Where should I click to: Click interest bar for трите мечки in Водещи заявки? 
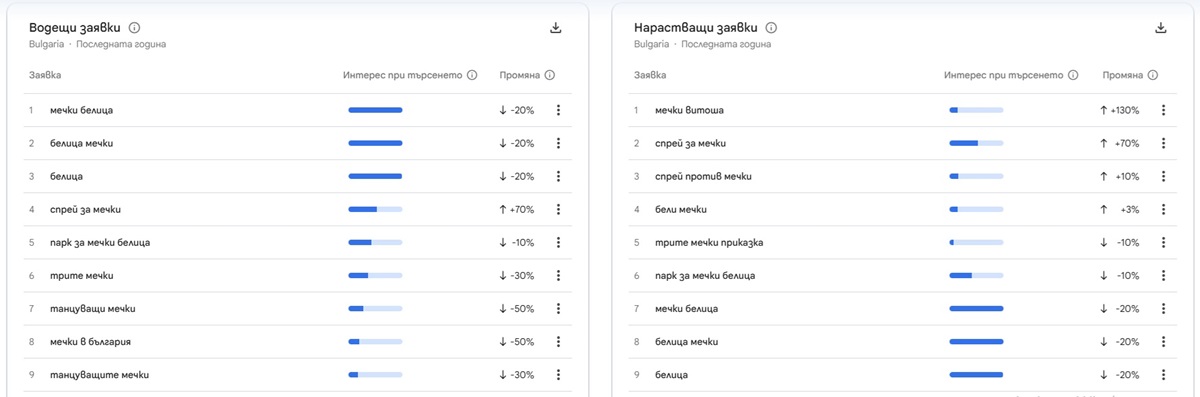click(x=375, y=275)
